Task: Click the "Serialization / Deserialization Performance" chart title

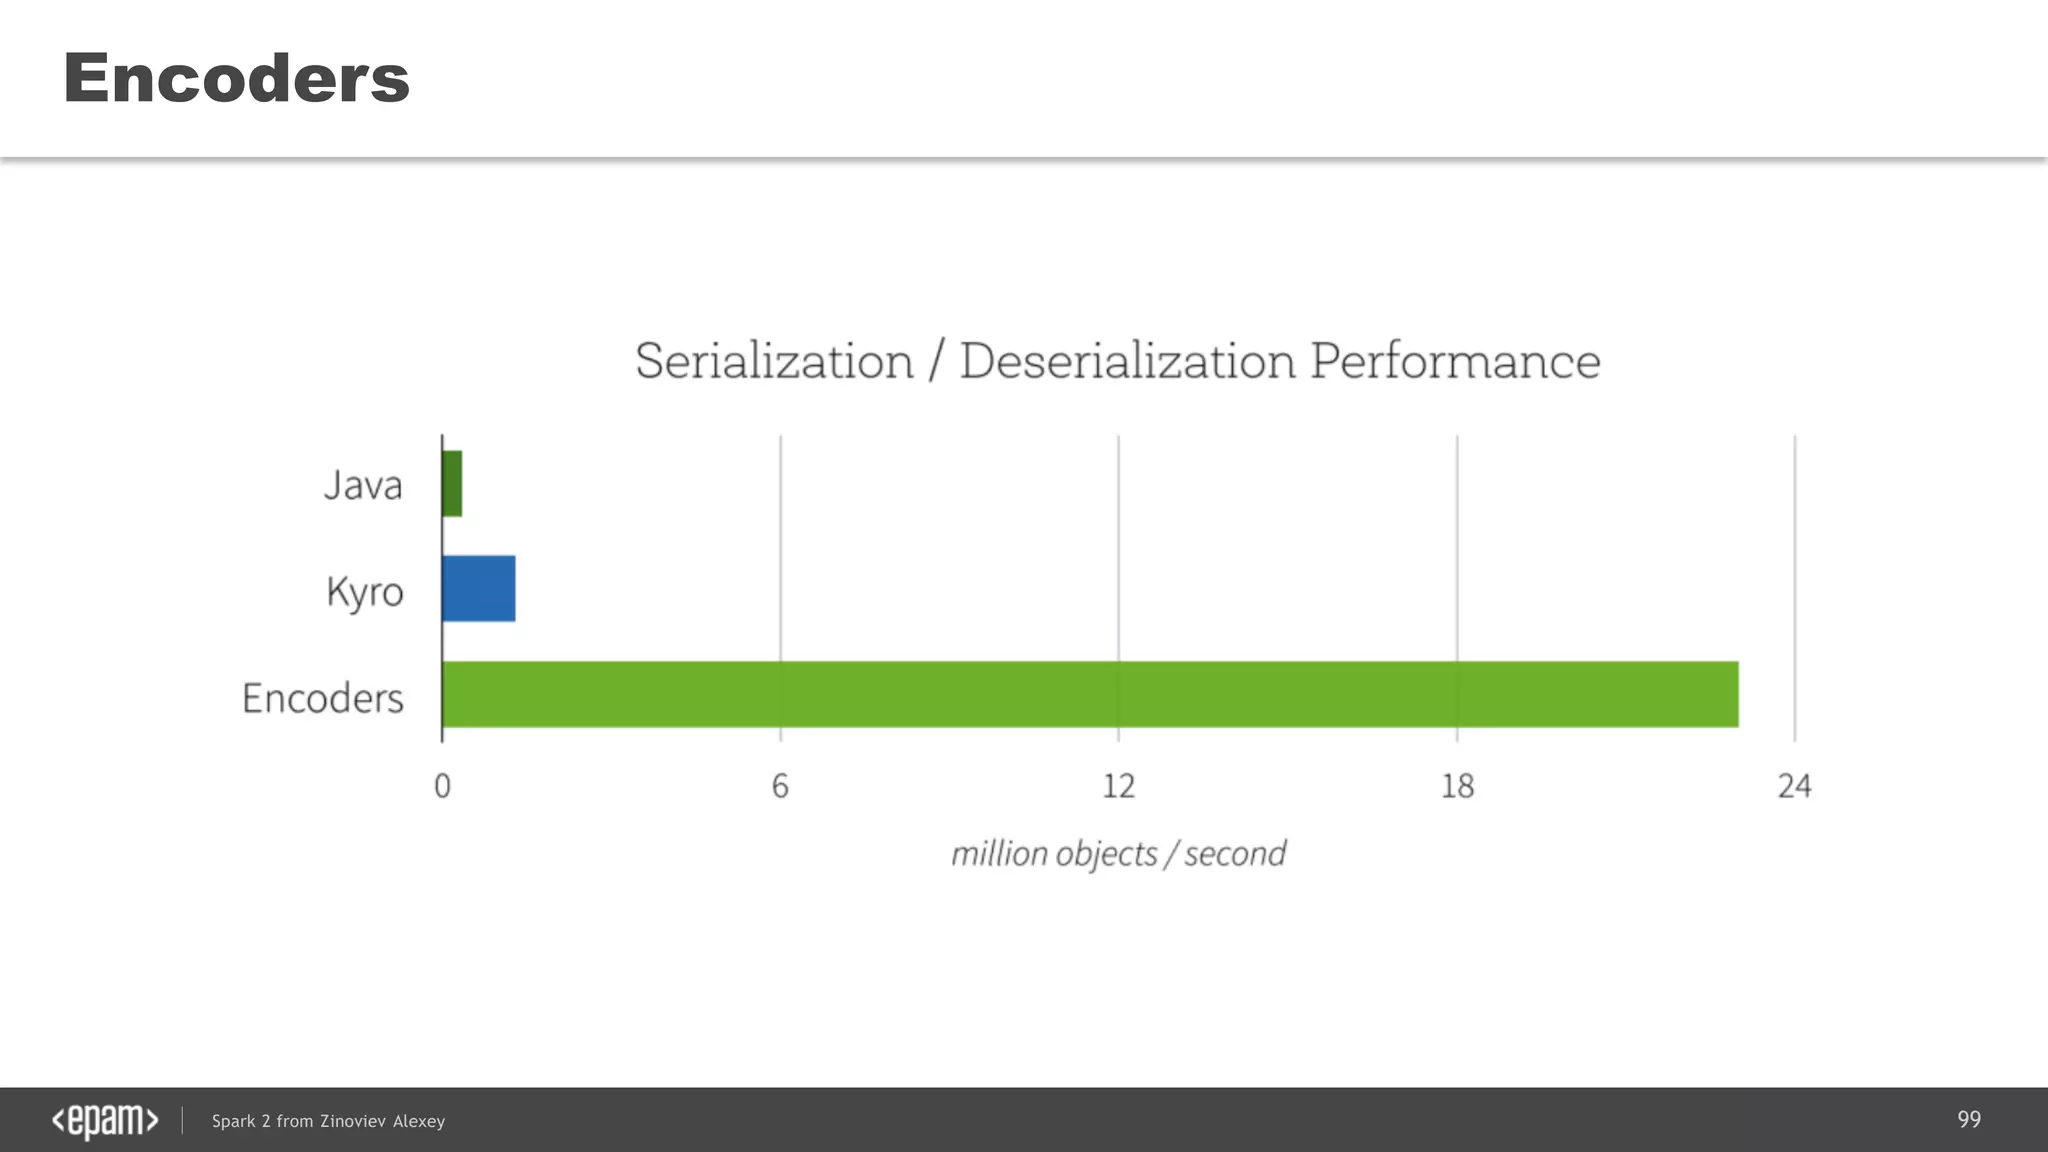Action: click(1117, 361)
